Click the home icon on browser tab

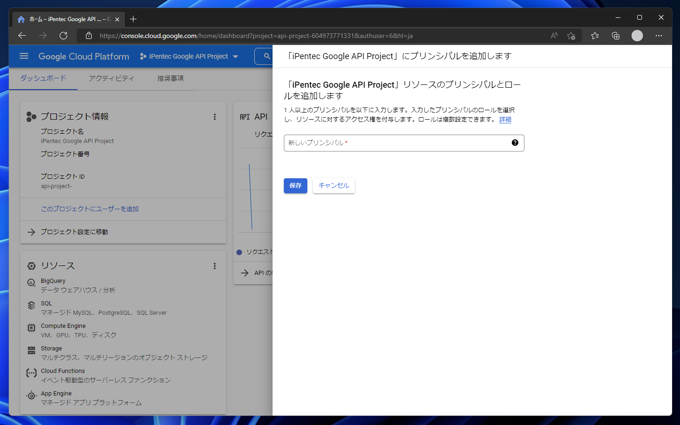click(21, 20)
